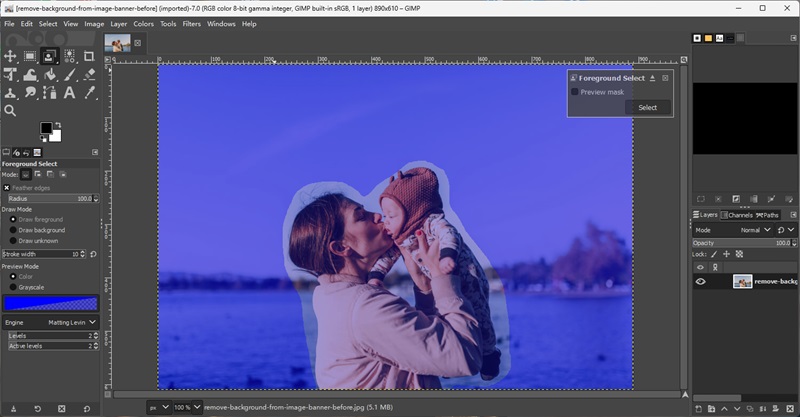The height and width of the screenshot is (417, 800).
Task: Toggle Feather edges checkbox
Action: coord(7,188)
